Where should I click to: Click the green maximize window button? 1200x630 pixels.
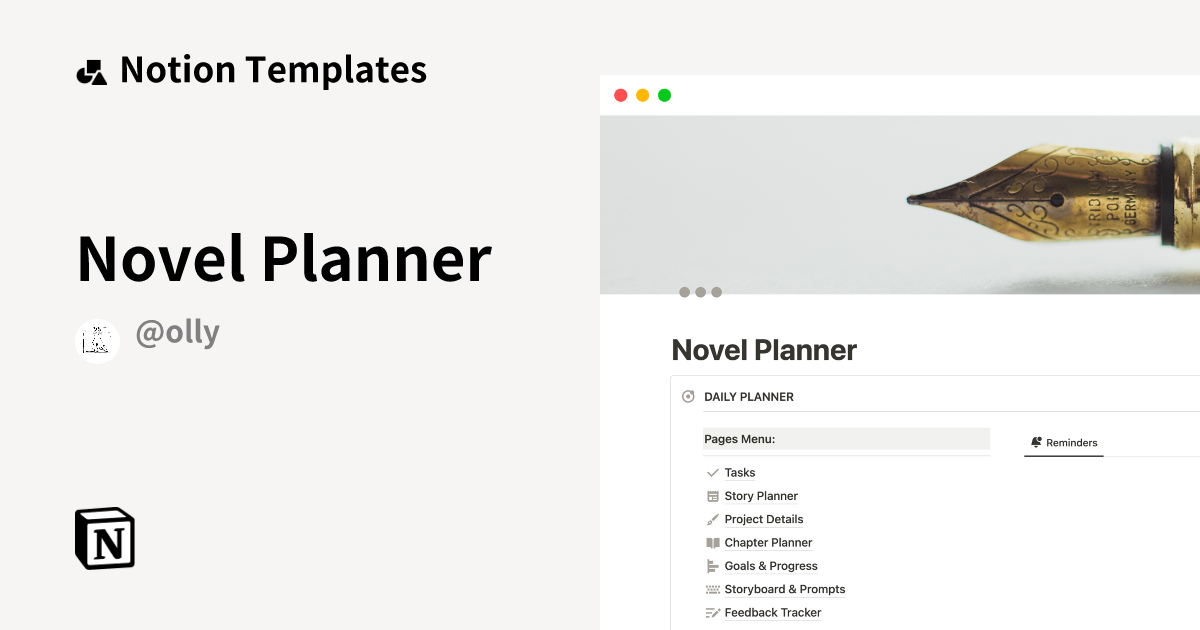[665, 96]
